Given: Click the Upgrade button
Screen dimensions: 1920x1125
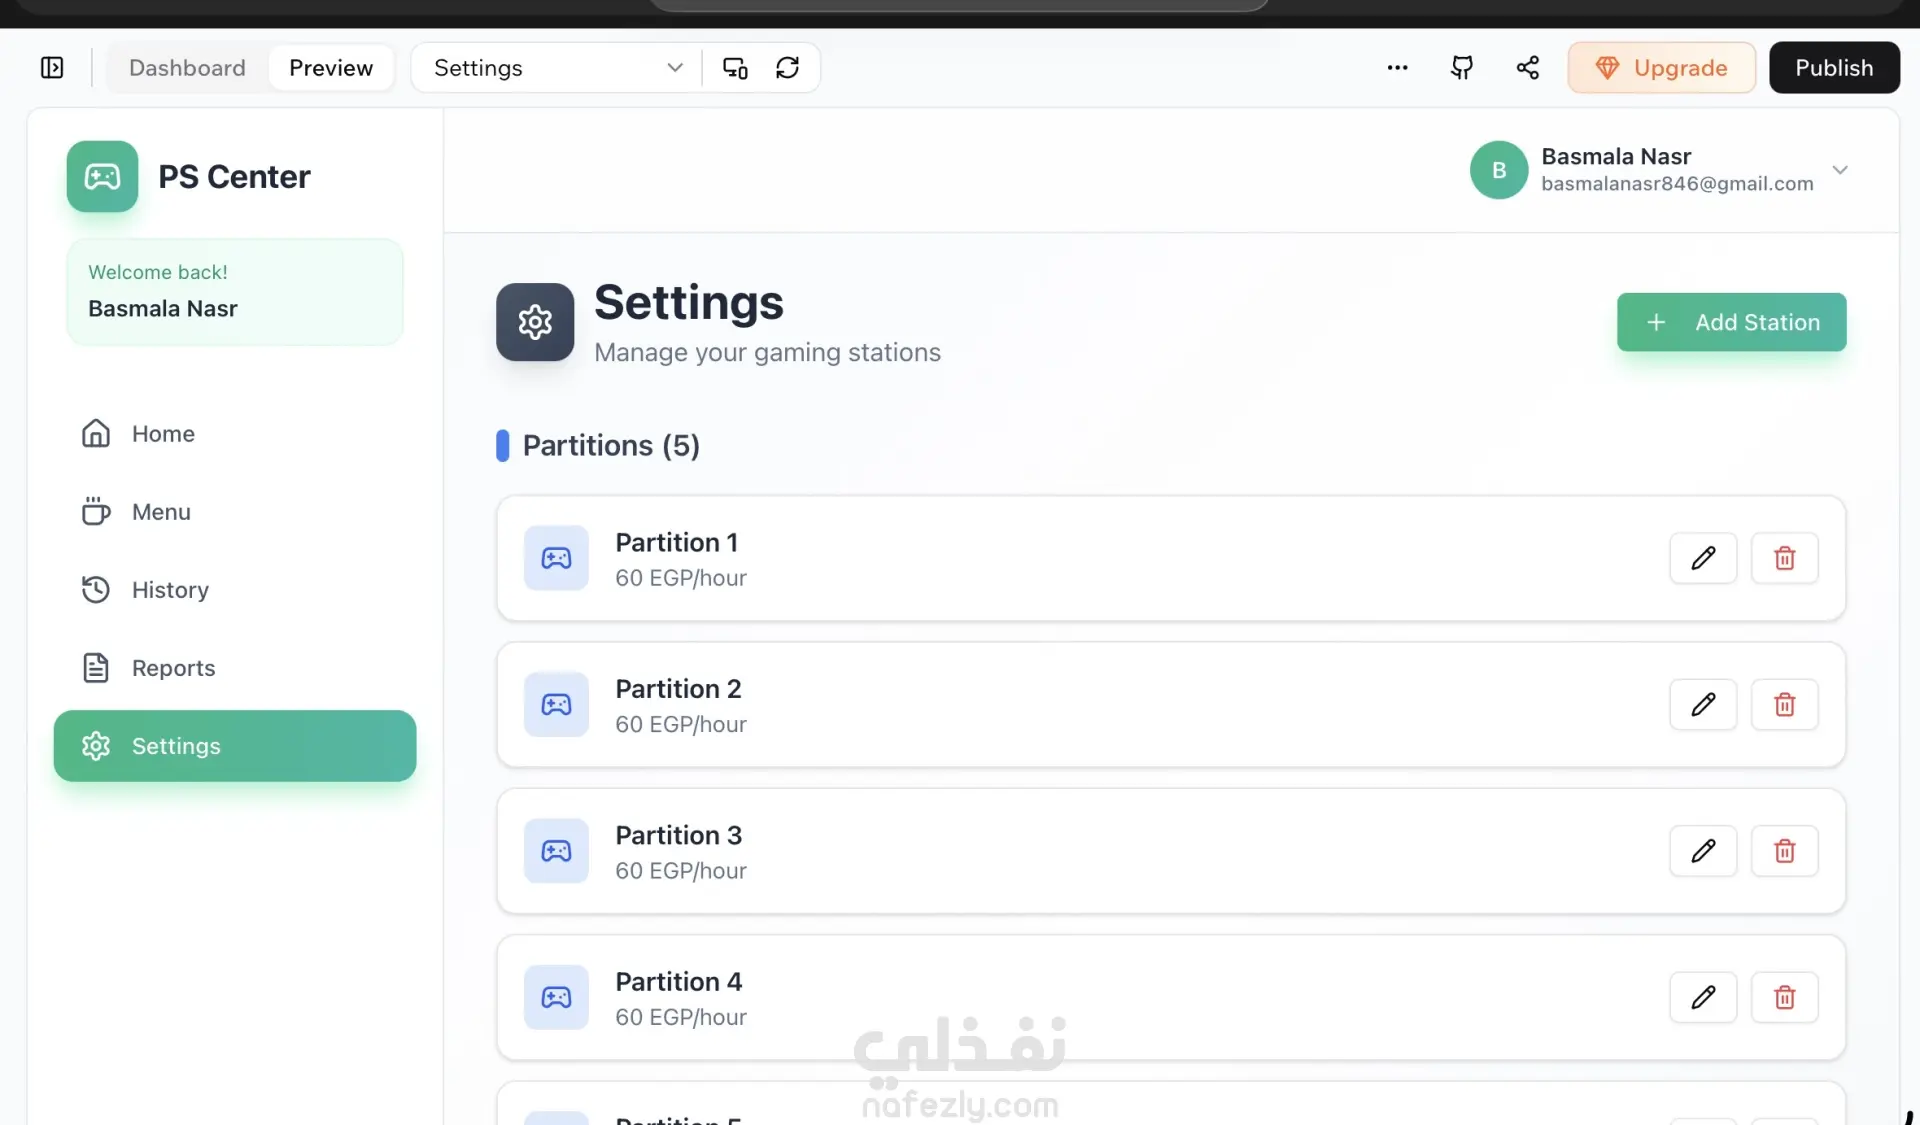Looking at the screenshot, I should pyautogui.click(x=1661, y=68).
